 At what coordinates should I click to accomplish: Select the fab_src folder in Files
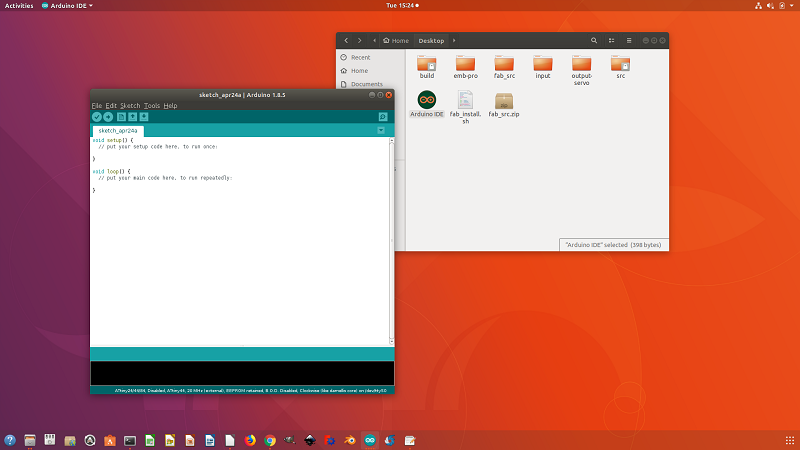pyautogui.click(x=504, y=67)
